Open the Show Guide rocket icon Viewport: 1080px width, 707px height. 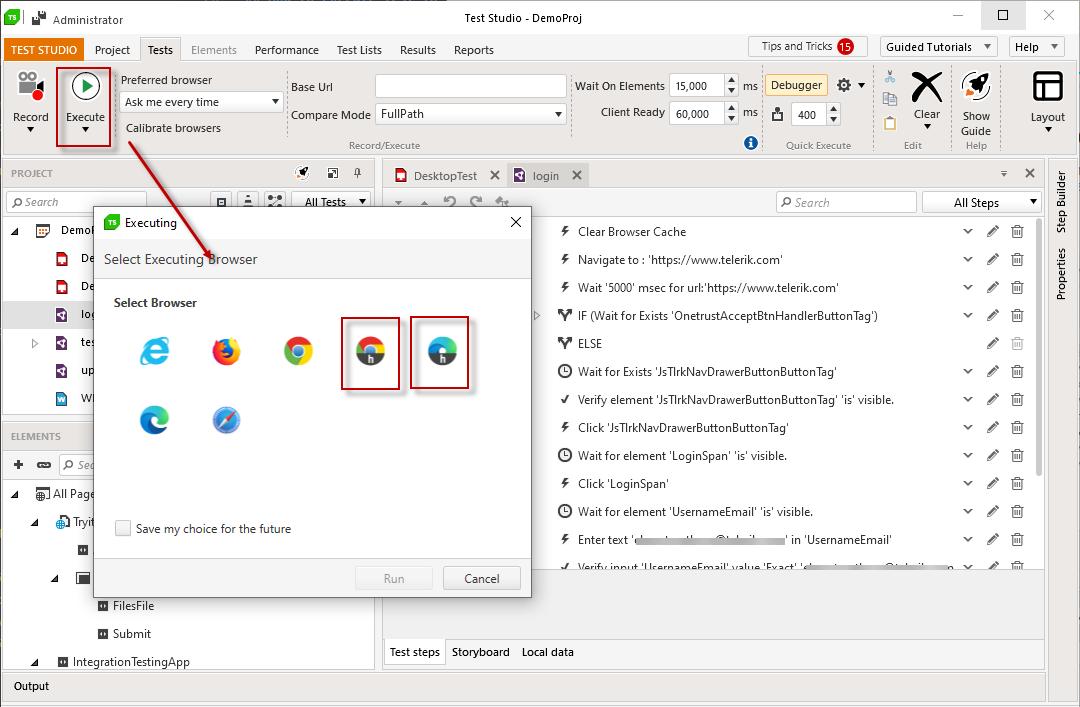(976, 88)
